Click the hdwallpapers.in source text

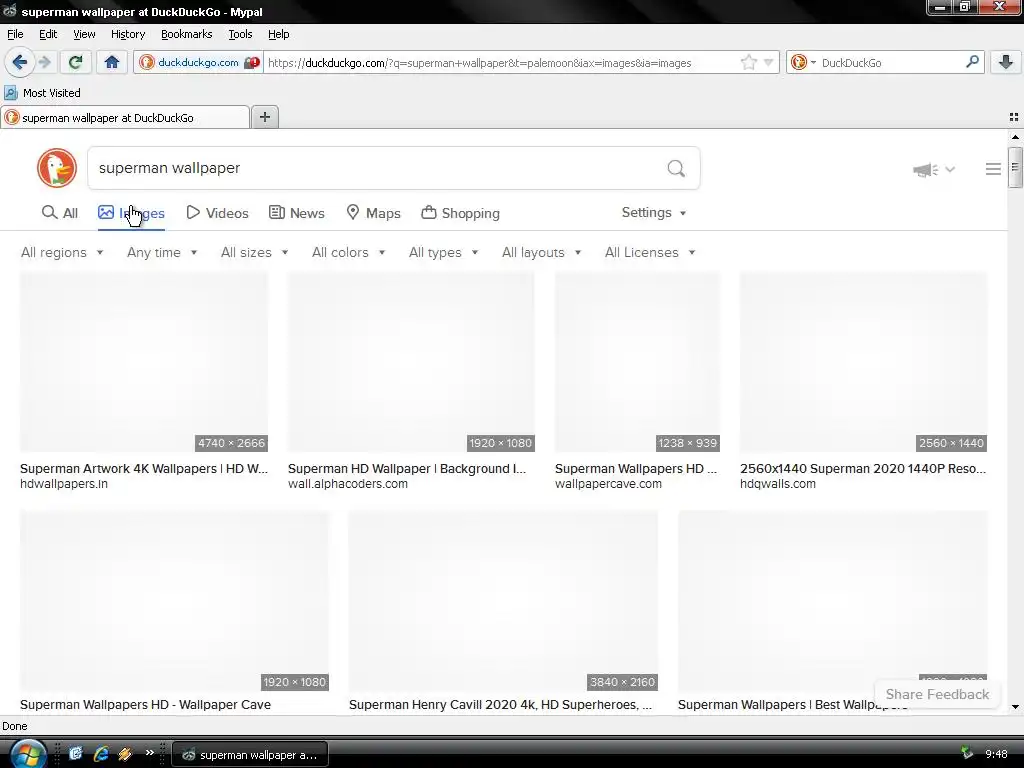[64, 484]
